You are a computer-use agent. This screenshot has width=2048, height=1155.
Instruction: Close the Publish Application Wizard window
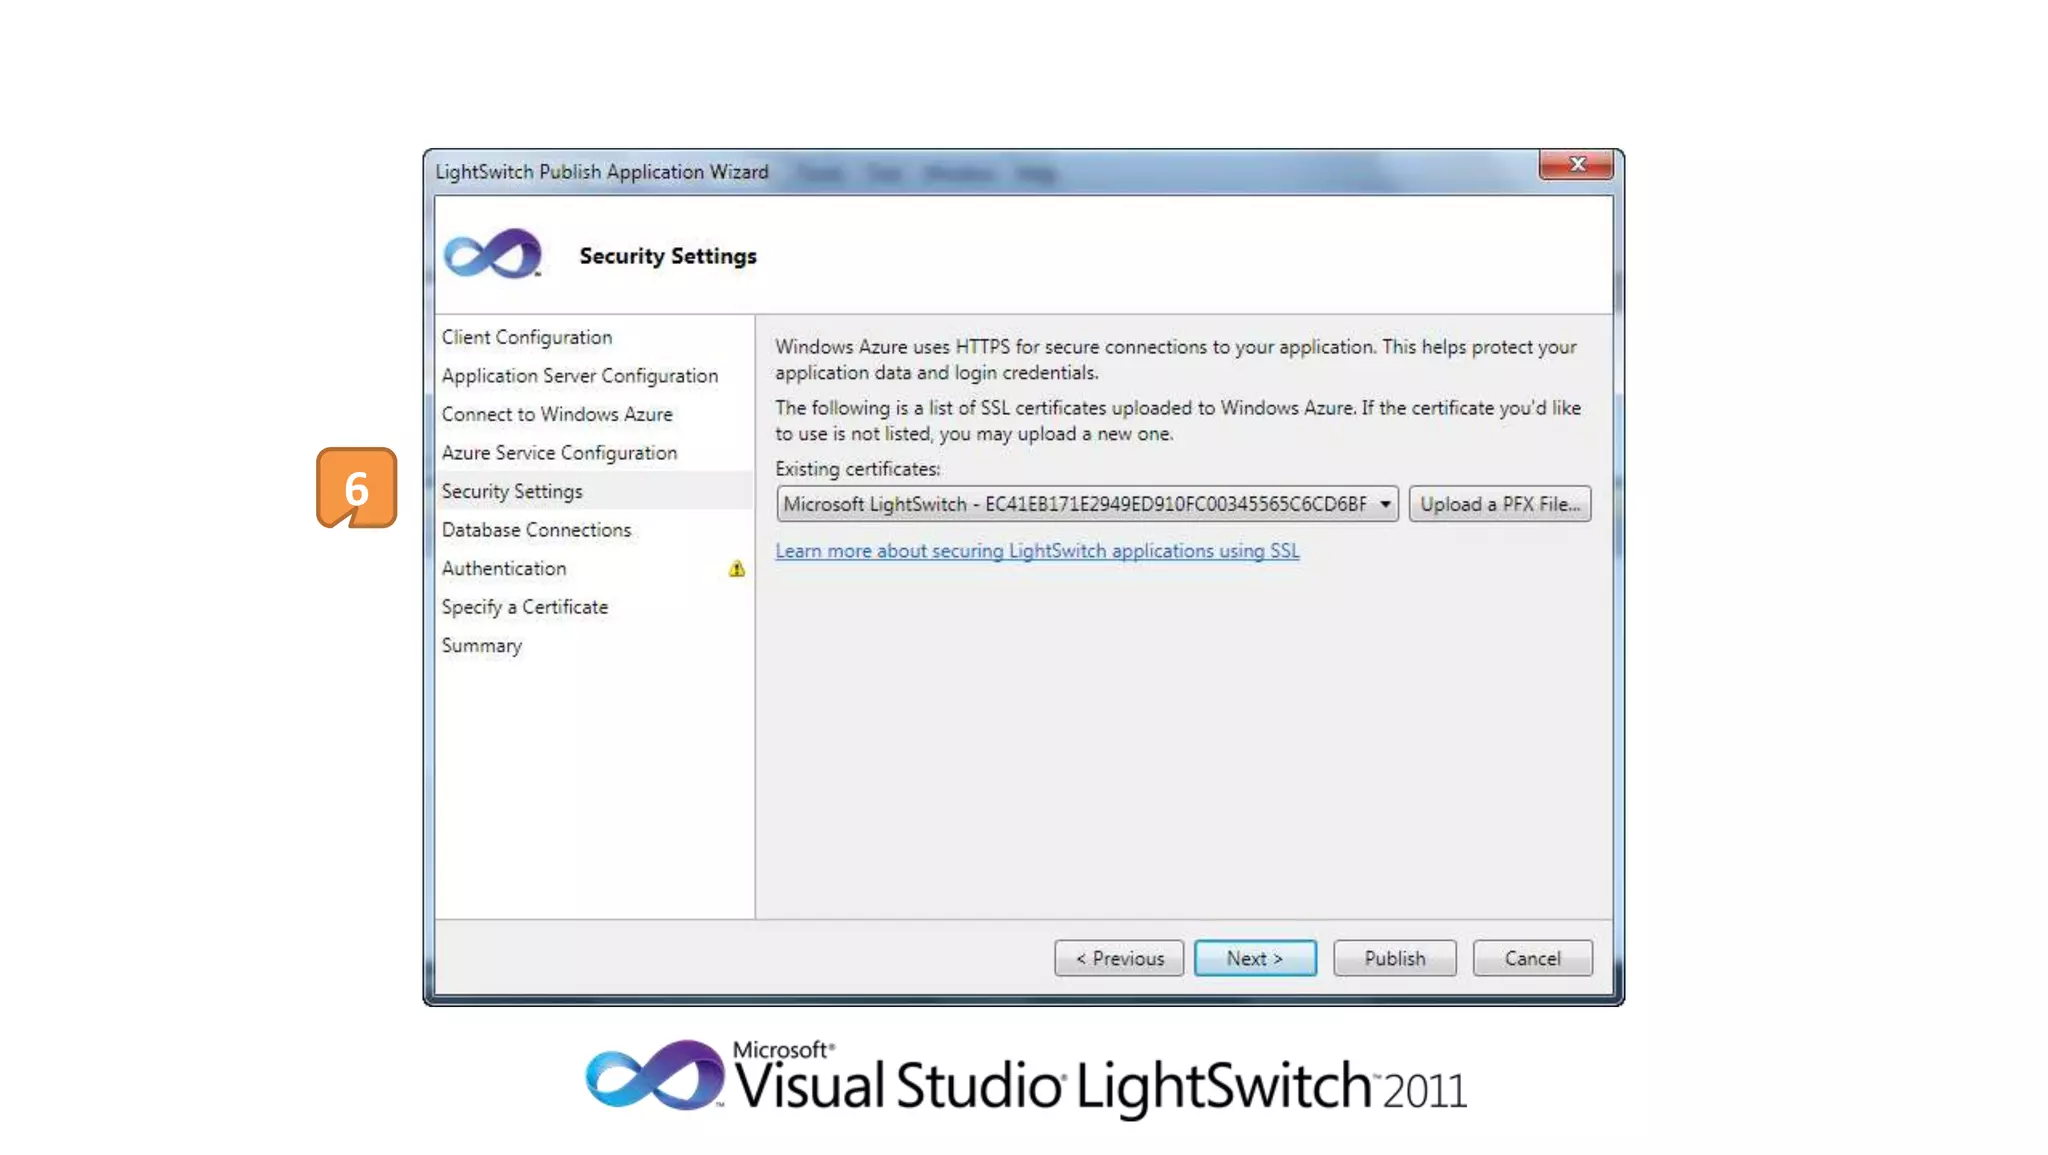(1576, 164)
